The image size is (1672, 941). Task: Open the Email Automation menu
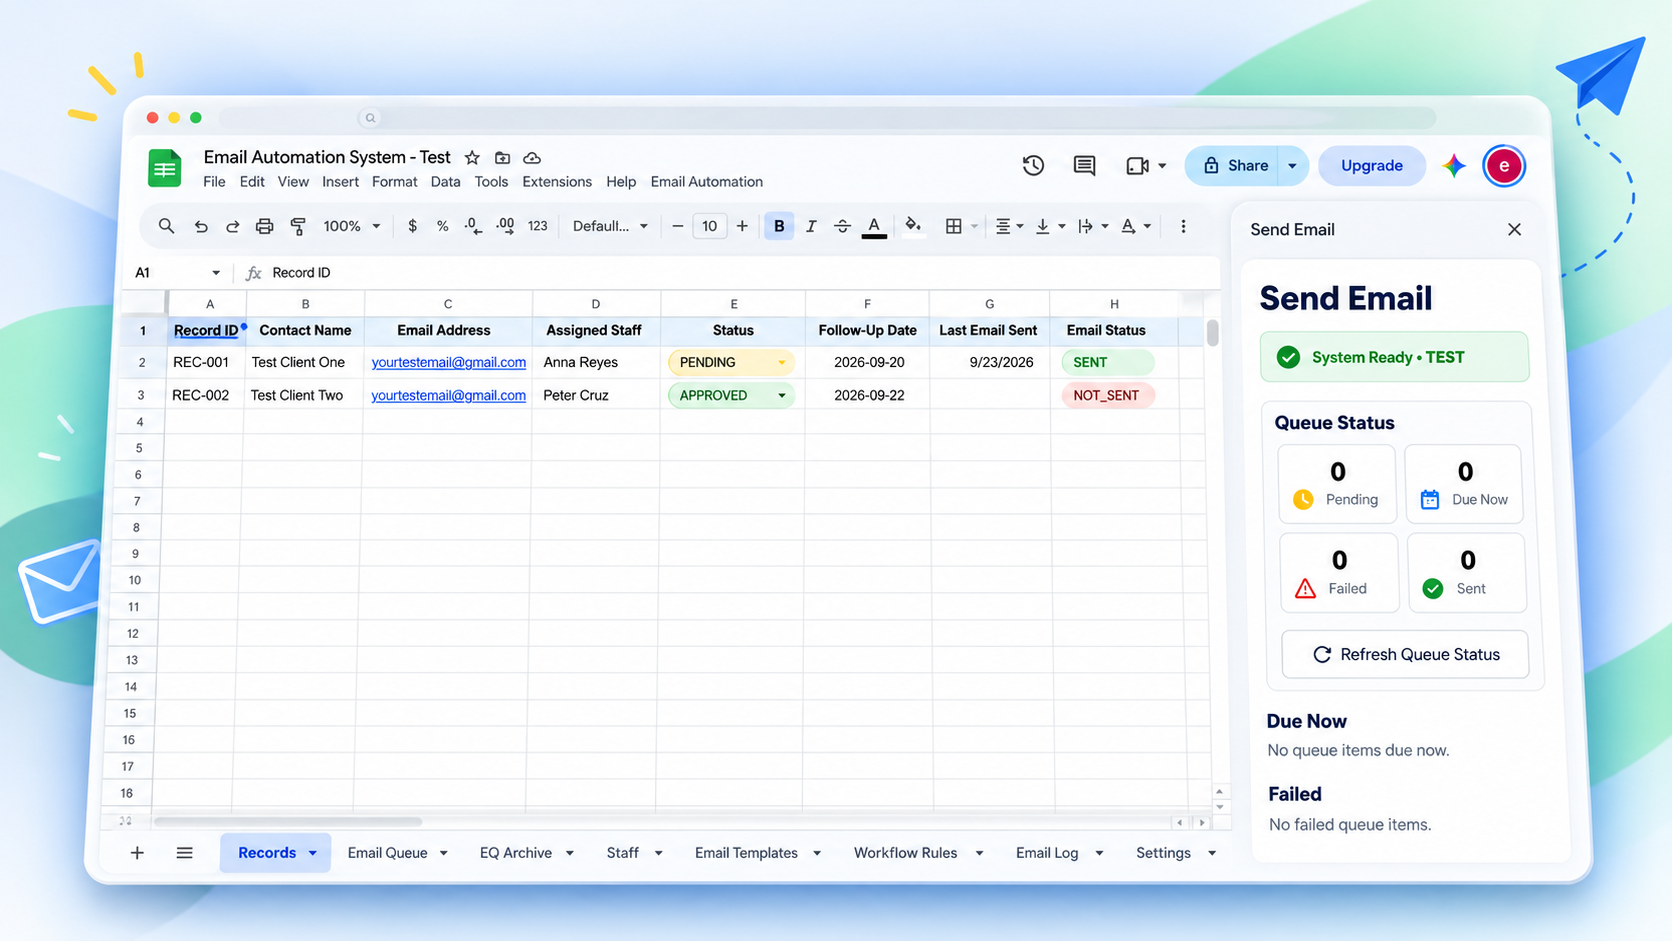coord(706,182)
